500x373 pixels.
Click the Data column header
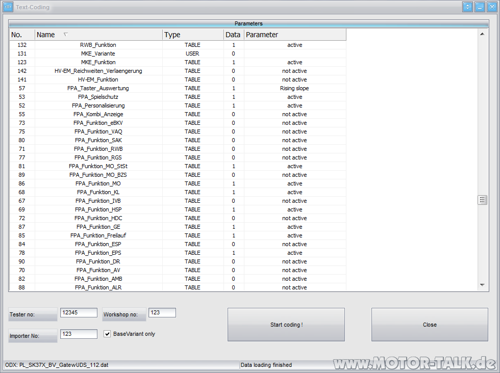pos(233,35)
